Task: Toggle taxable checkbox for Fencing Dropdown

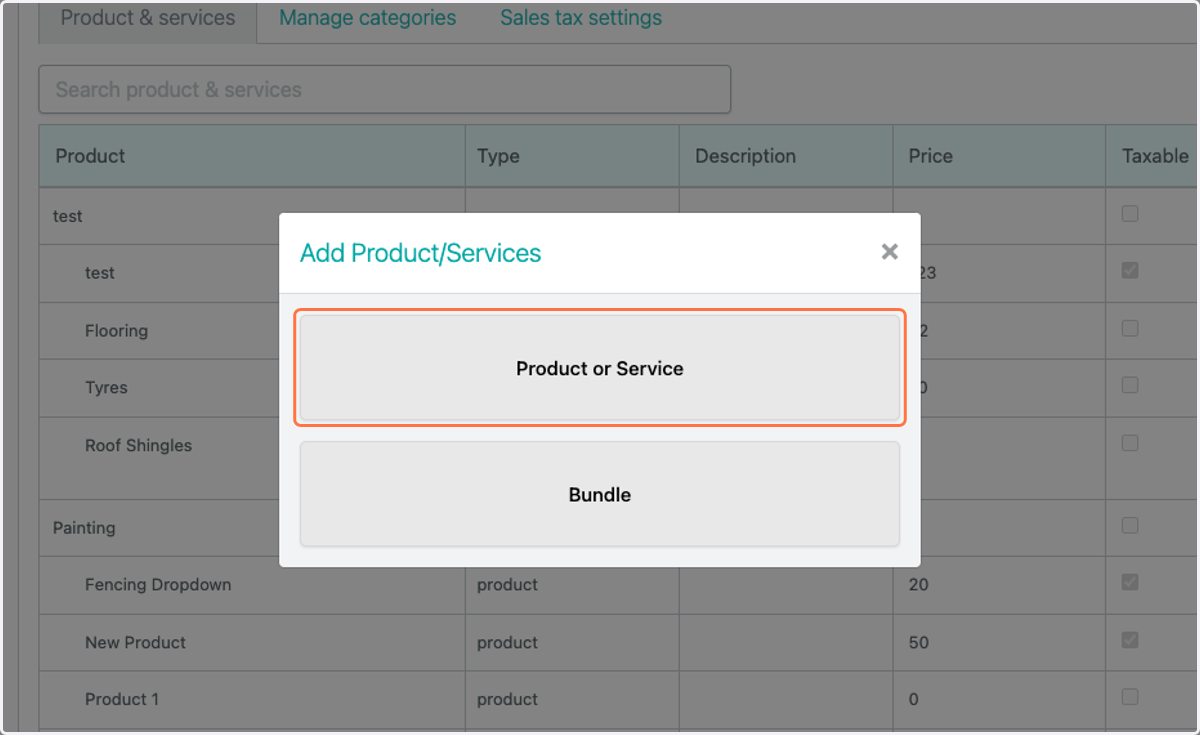Action: (1130, 582)
